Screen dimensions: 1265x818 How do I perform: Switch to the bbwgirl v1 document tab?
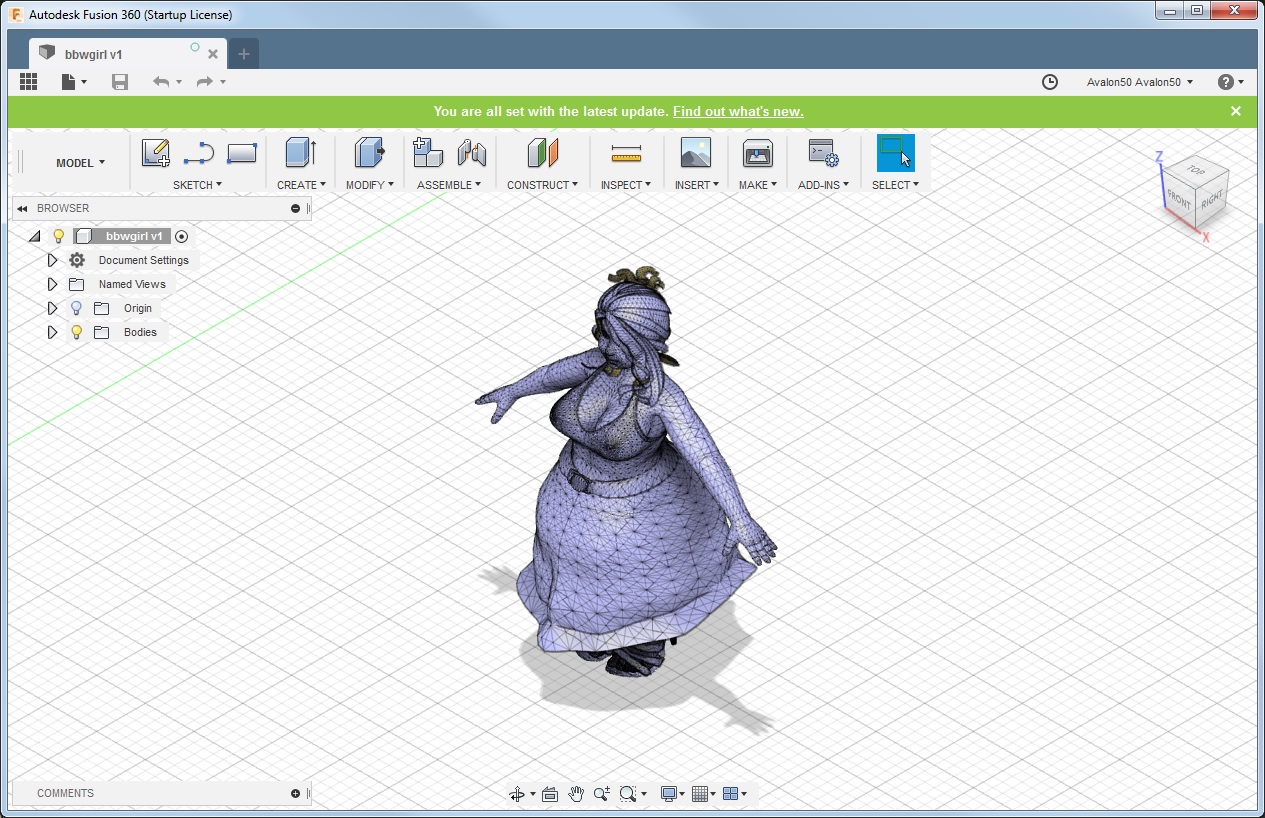[128, 54]
